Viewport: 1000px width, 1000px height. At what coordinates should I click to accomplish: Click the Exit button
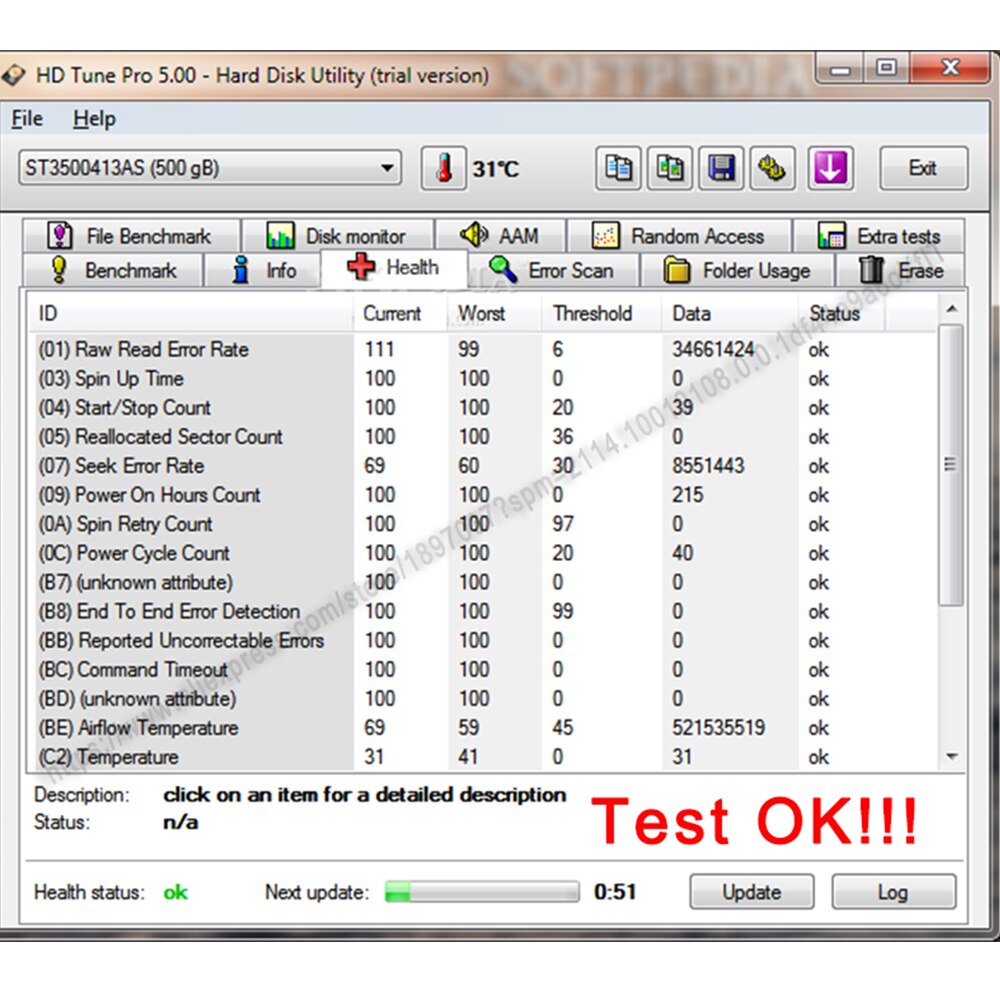coord(923,168)
